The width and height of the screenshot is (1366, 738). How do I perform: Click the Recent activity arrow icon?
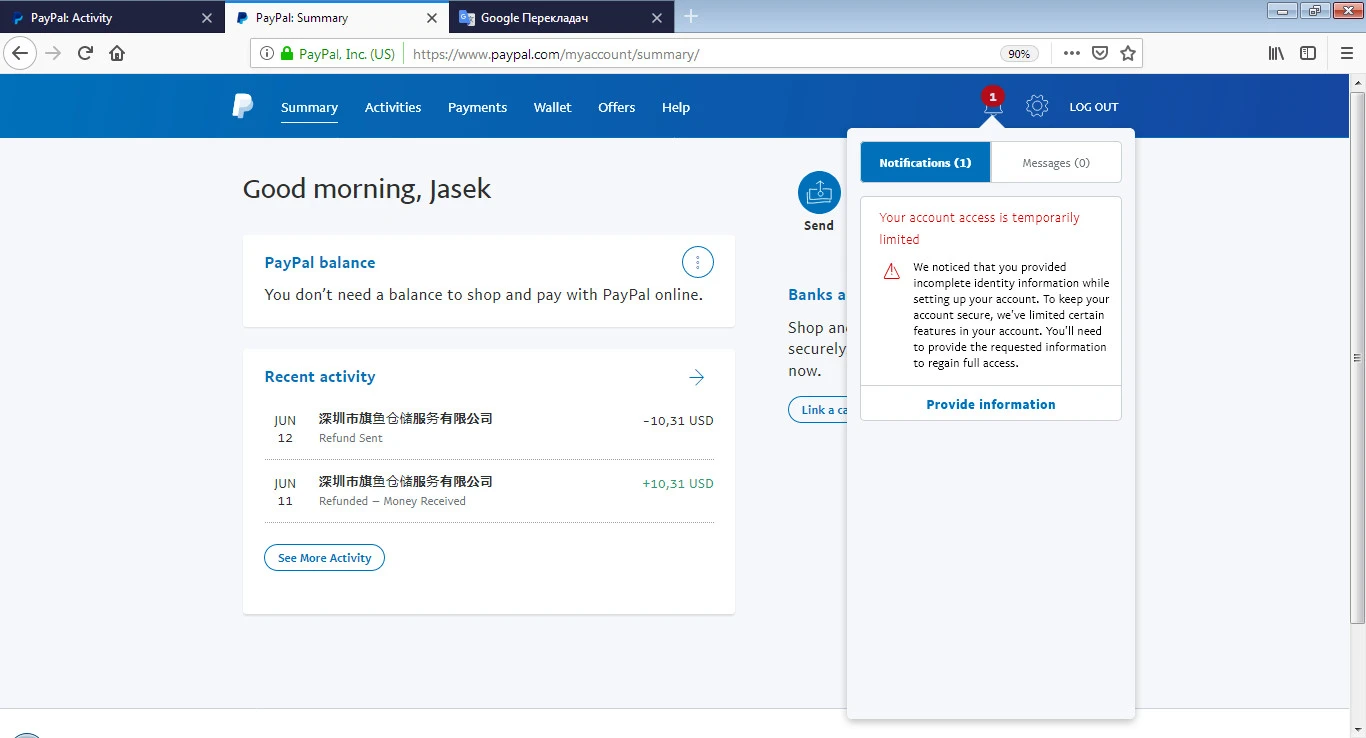point(697,377)
